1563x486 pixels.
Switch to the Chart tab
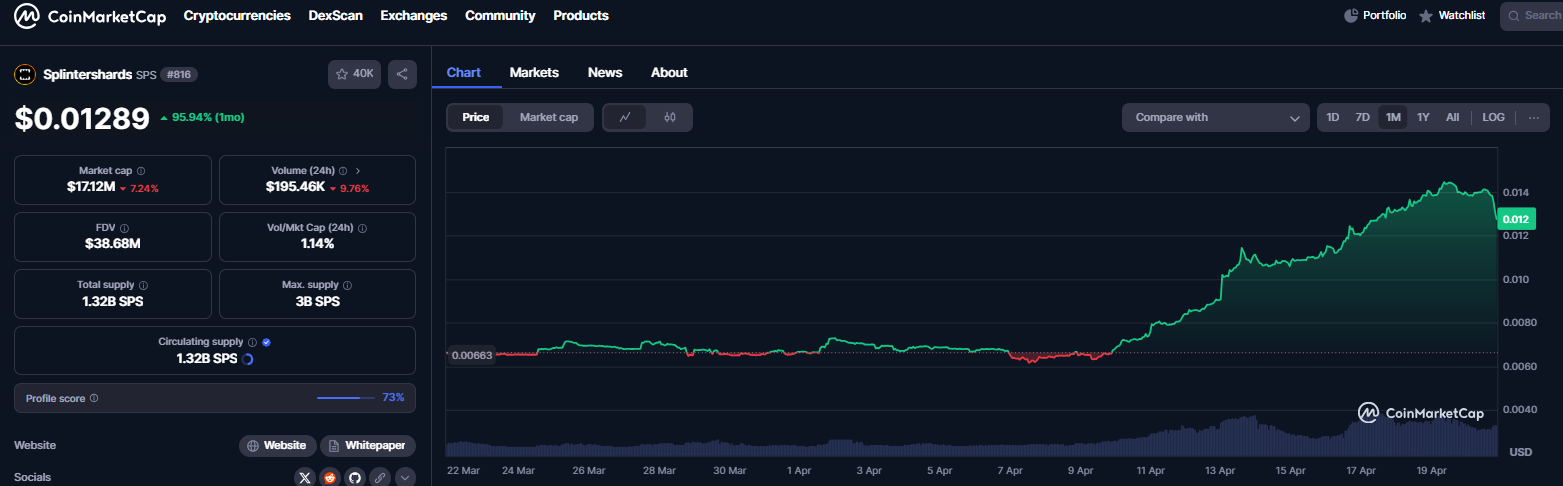[x=464, y=72]
